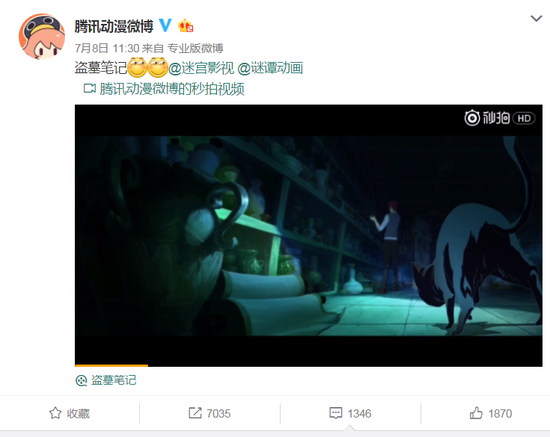Click the membership crown badge icon
550x437 pixels.
(x=186, y=26)
